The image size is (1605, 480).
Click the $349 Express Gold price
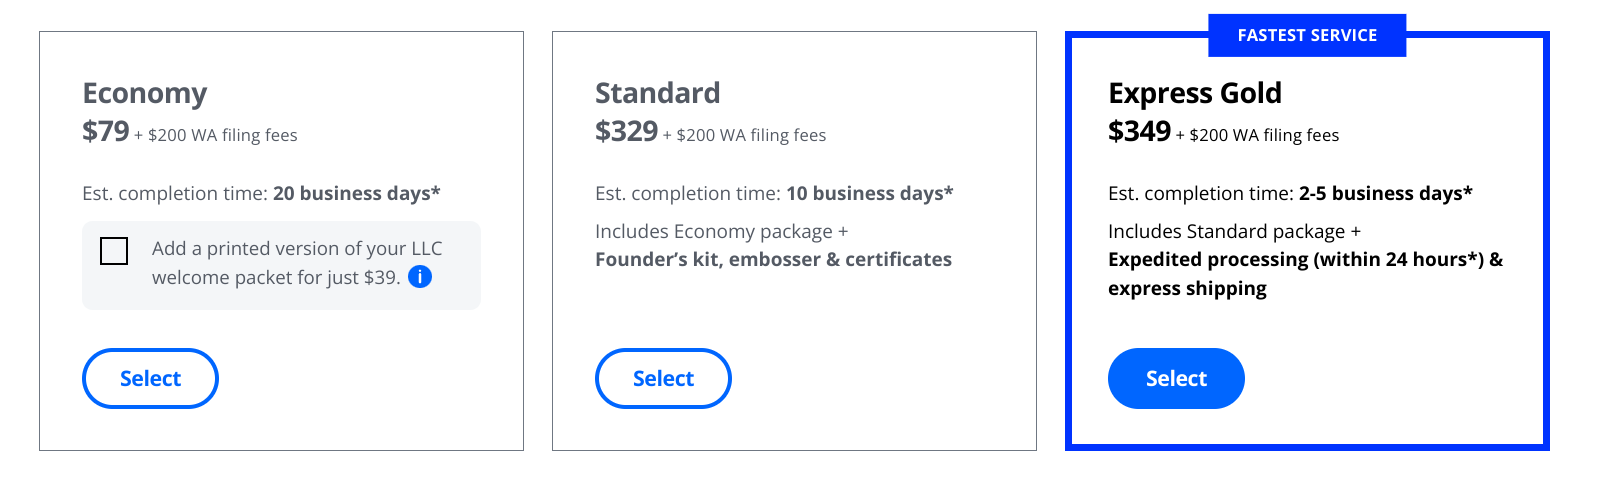pos(1140,131)
